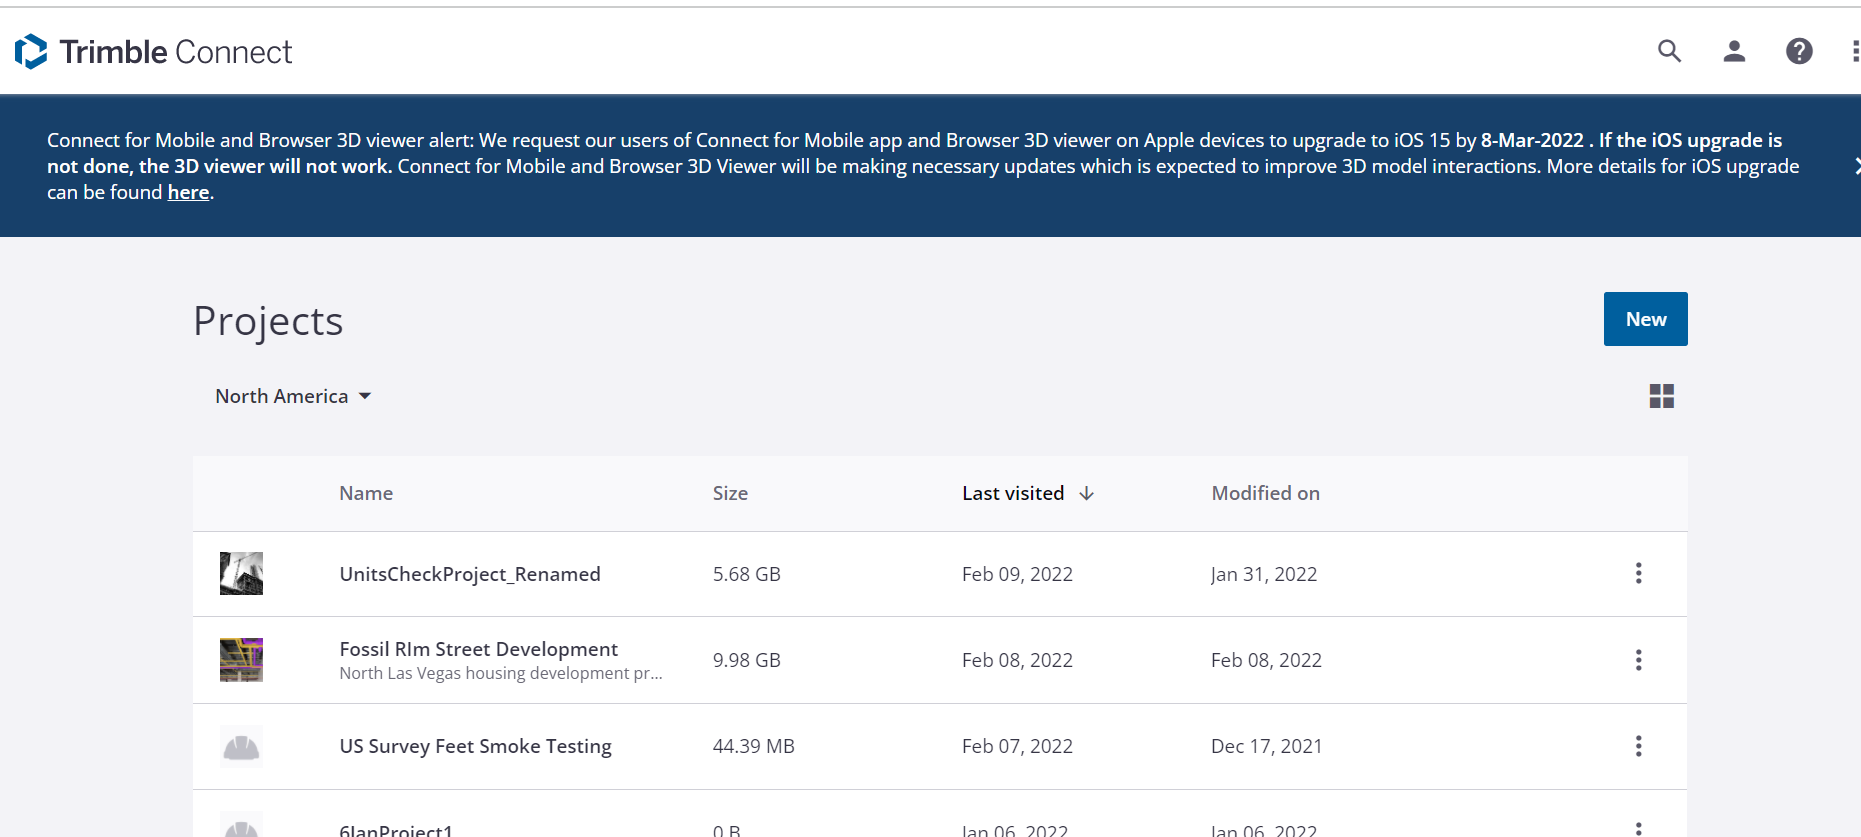Toggle sort order arrow on Last visited
Screen dimensions: 1861x837
click(1087, 494)
